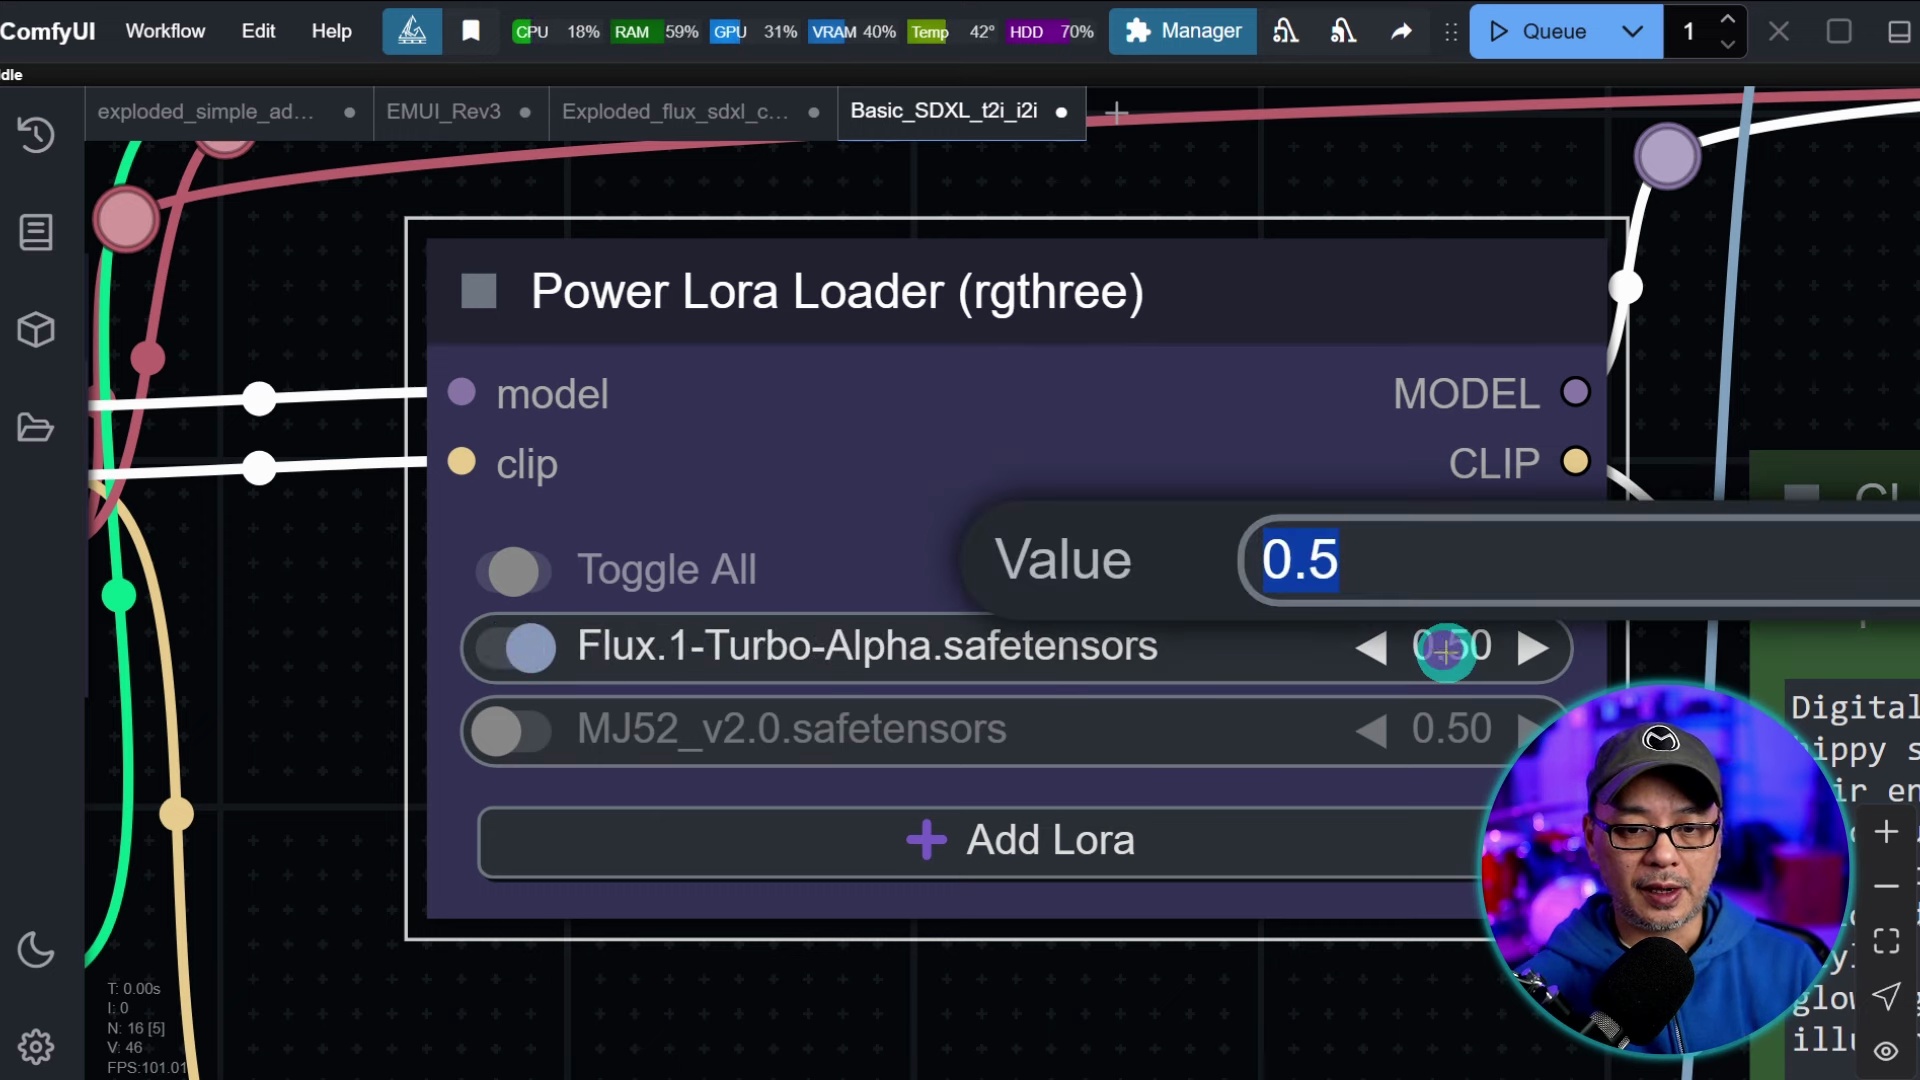Viewport: 1920px width, 1080px height.
Task: Increment queue batch count up arrow
Action: pos(1727,19)
